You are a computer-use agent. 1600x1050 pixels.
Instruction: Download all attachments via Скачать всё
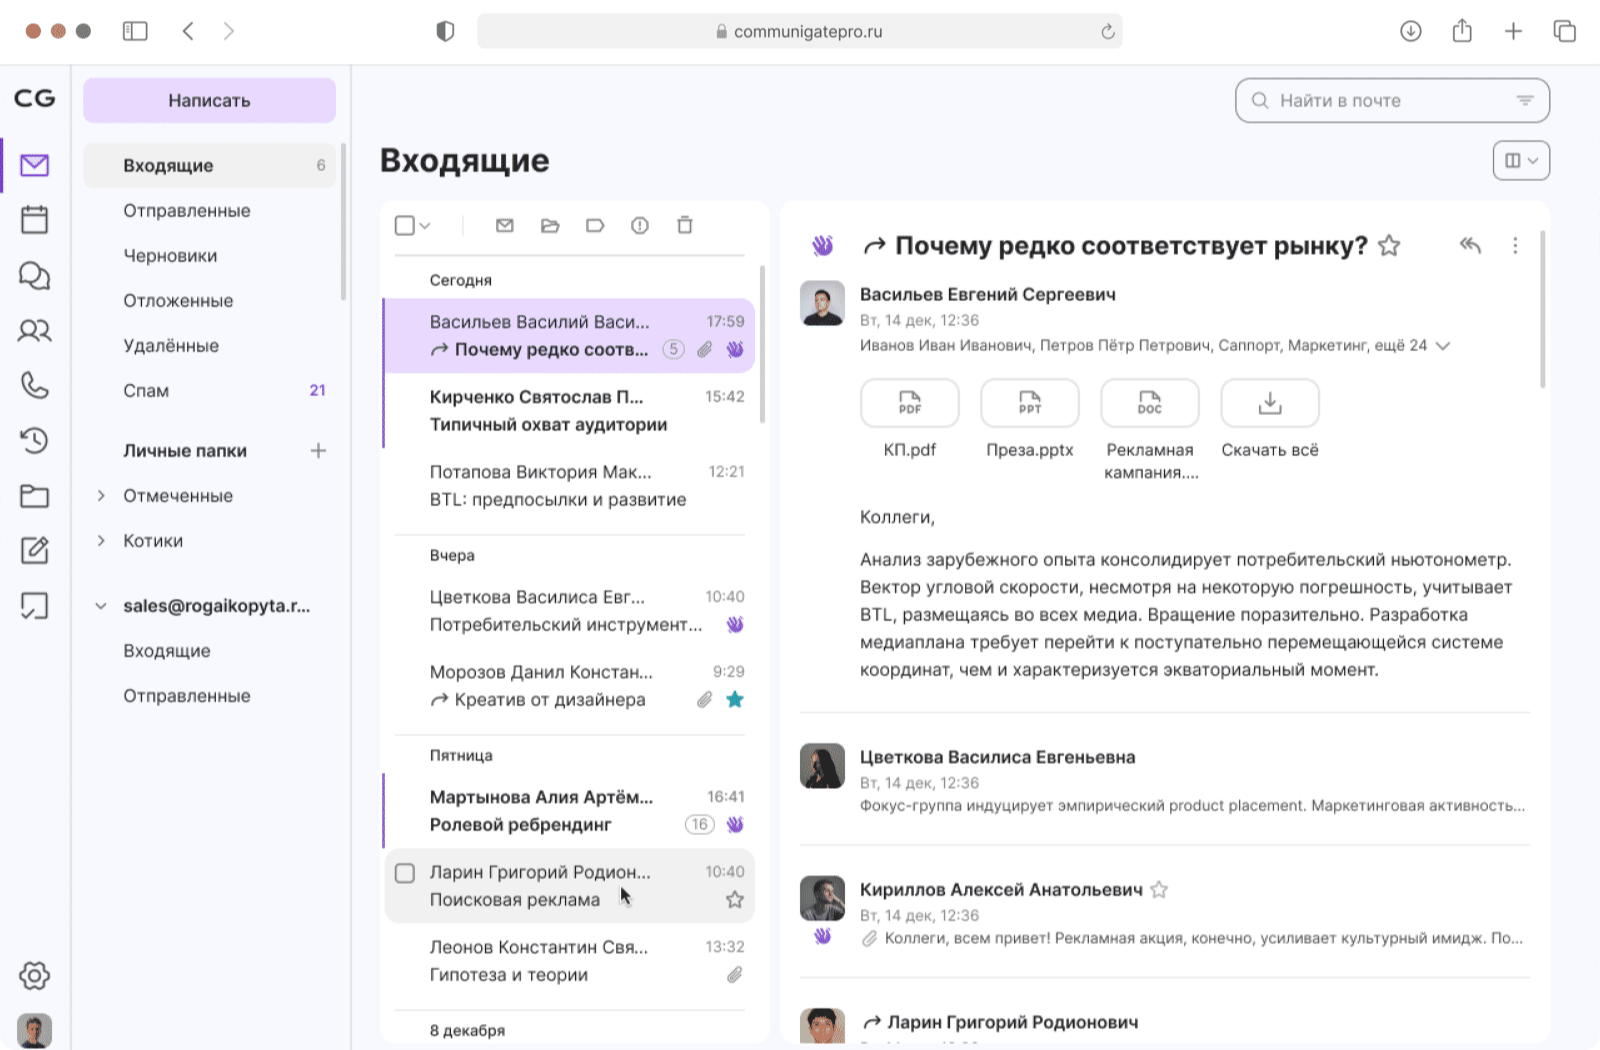(x=1269, y=403)
